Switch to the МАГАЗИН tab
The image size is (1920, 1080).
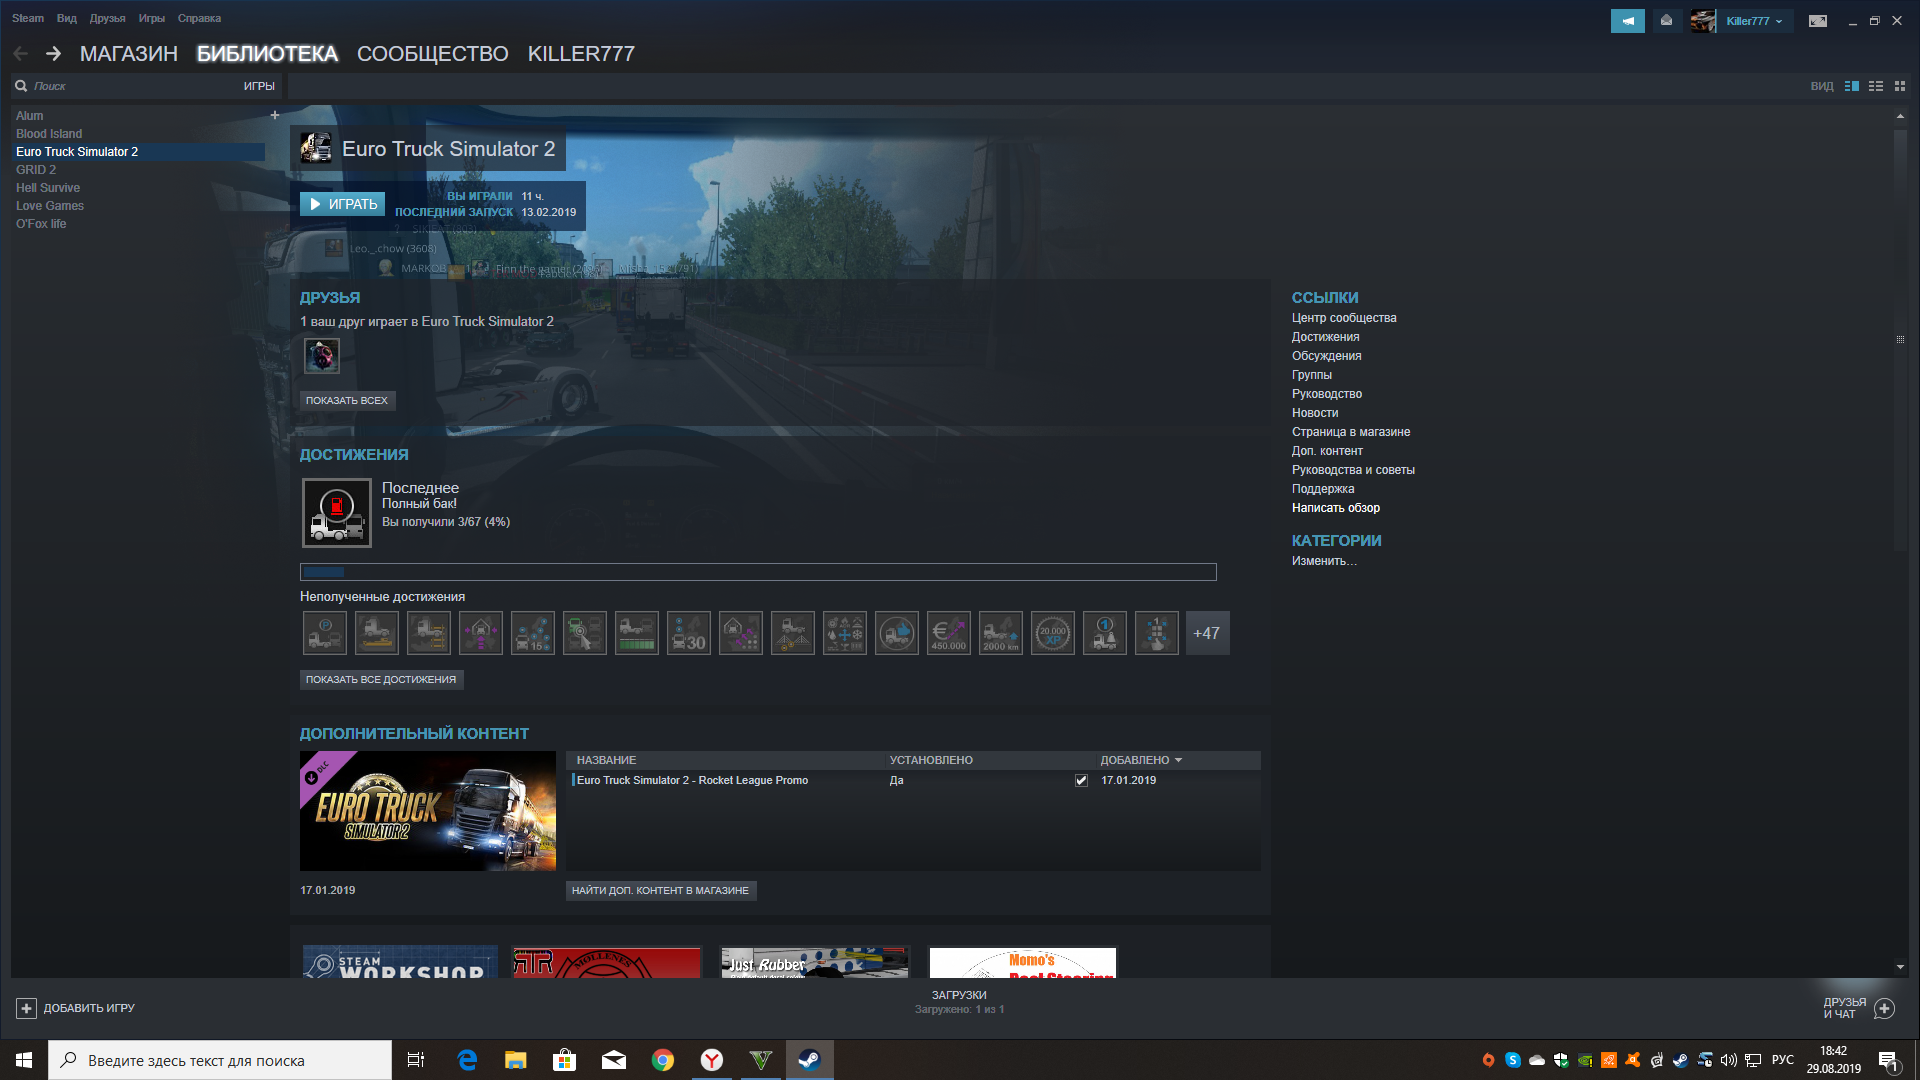coord(129,54)
